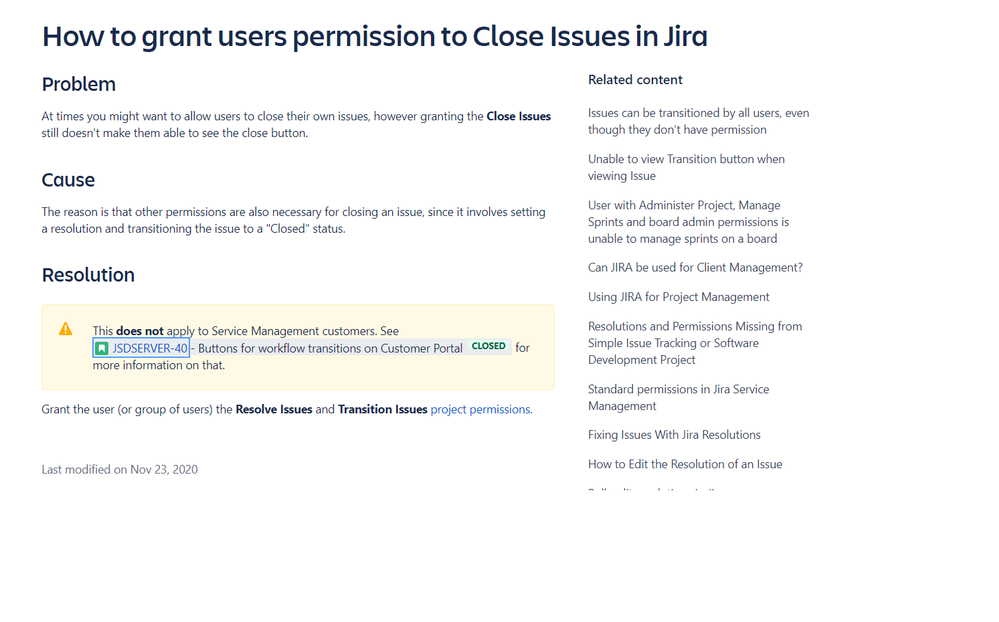Click the 'Resolution' heading
The height and width of the screenshot is (622, 999).
pyautogui.click(x=89, y=275)
